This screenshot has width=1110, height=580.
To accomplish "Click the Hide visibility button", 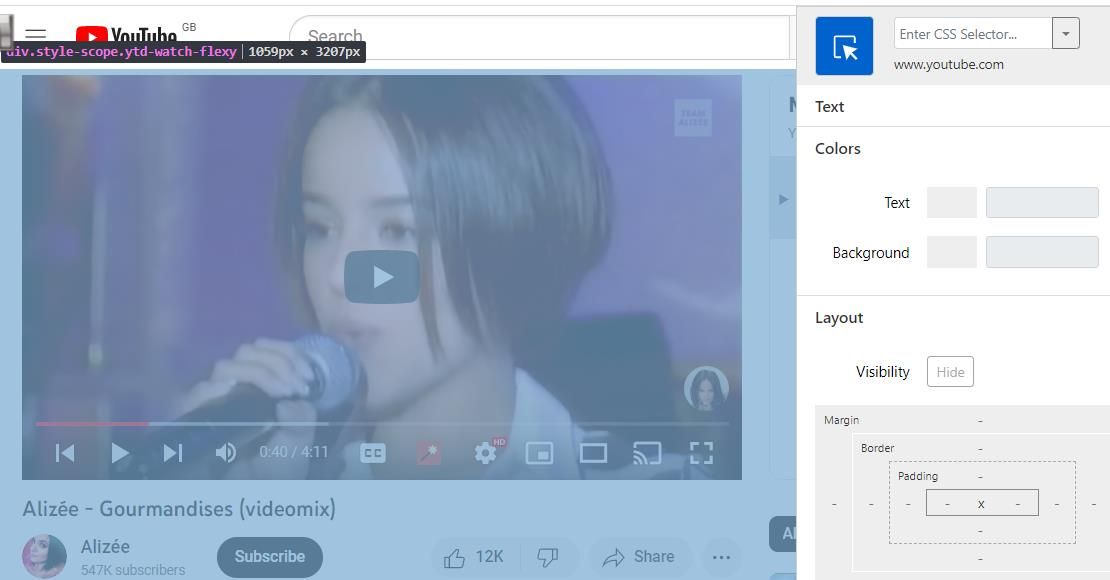I will 950,372.
